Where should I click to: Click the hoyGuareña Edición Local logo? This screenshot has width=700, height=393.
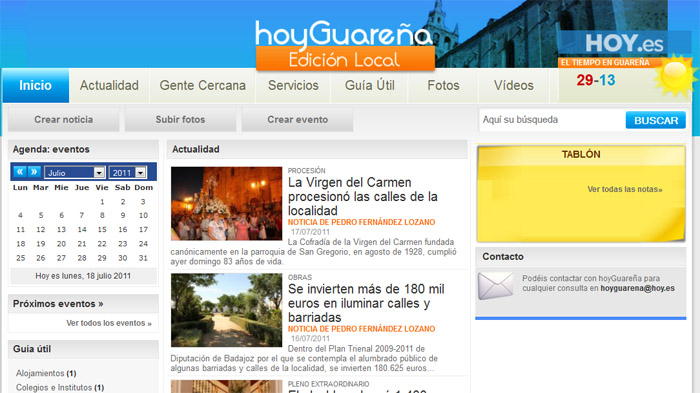(x=344, y=46)
